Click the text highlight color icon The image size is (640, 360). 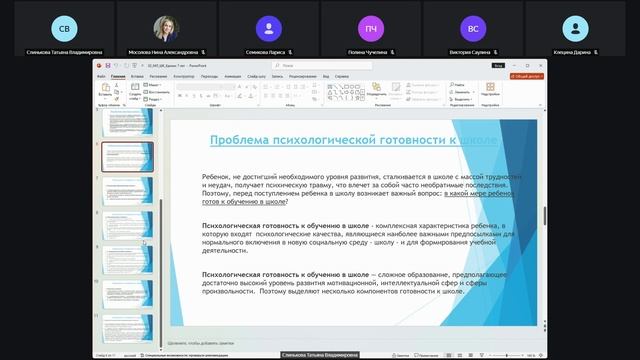coord(239,96)
